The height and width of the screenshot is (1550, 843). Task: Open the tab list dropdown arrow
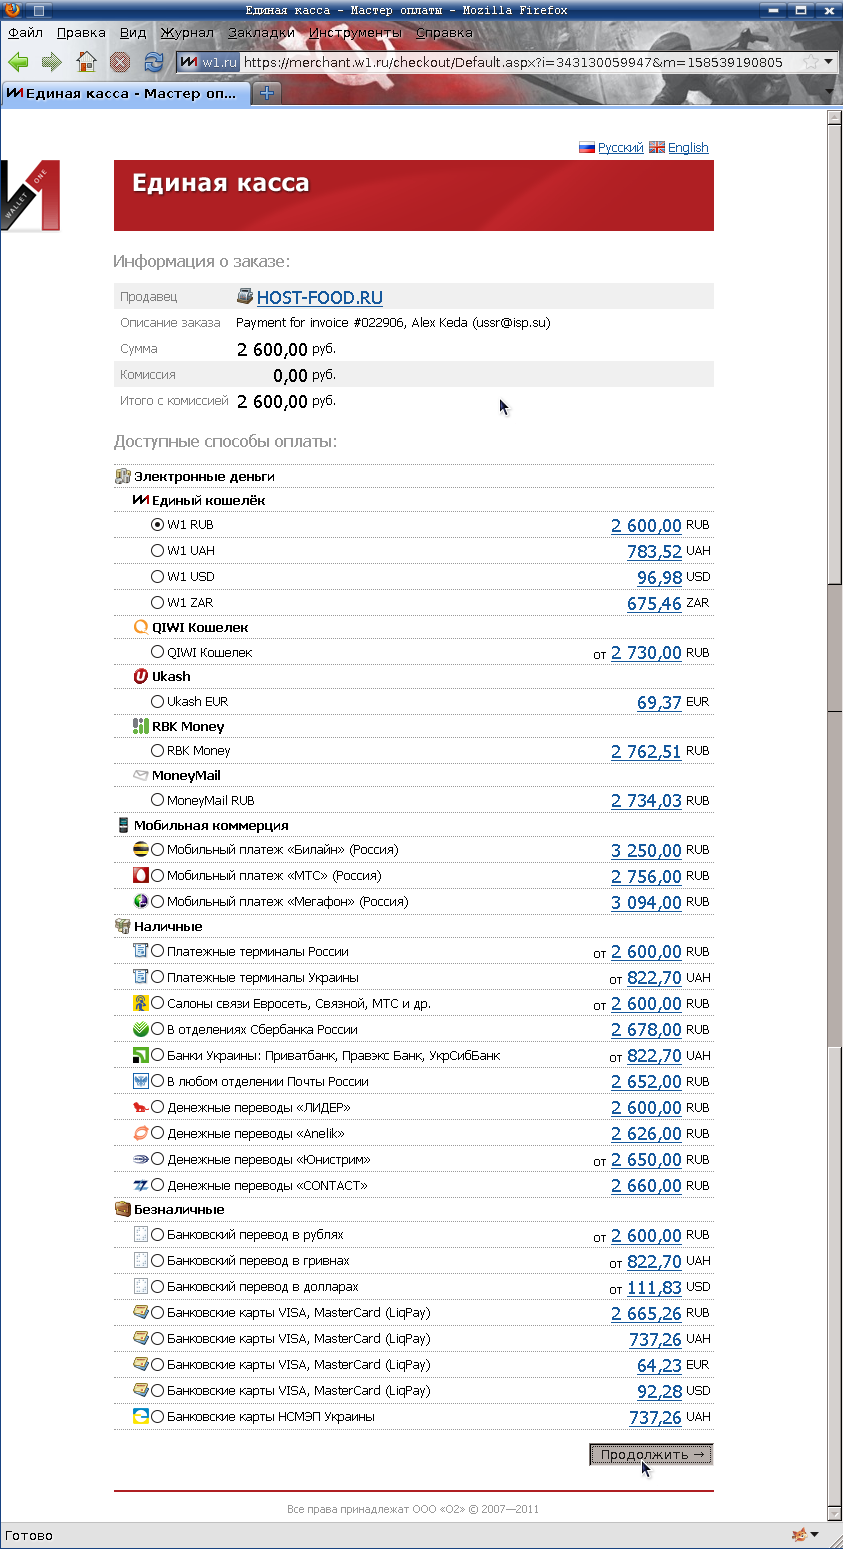point(828,93)
